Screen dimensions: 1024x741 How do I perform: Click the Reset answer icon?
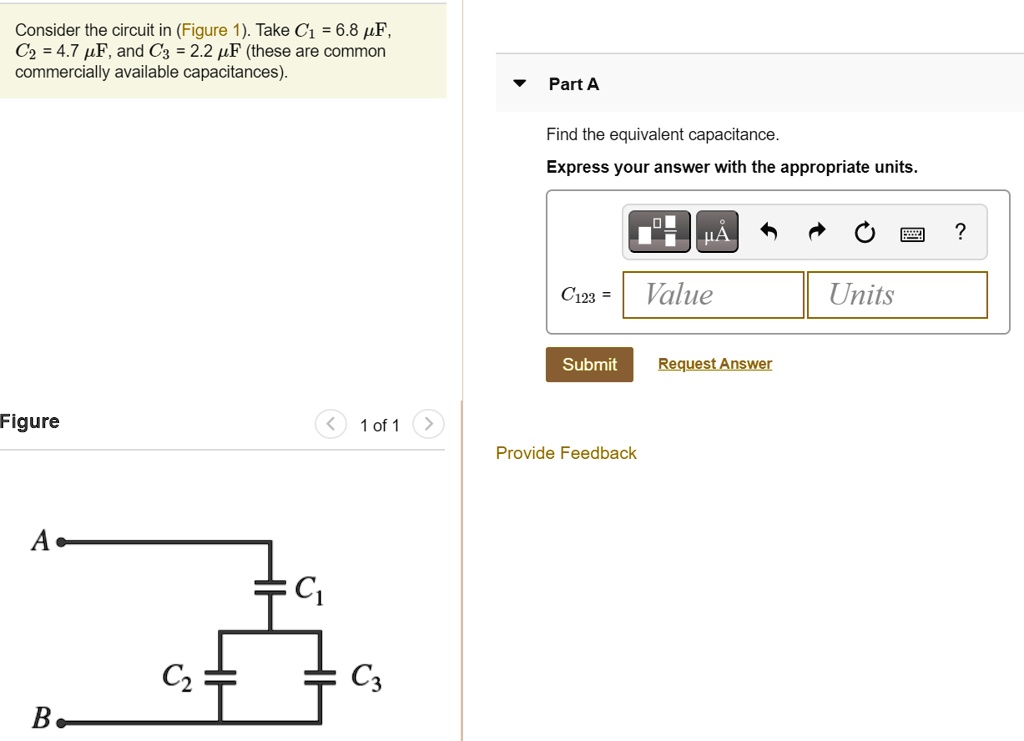click(864, 231)
